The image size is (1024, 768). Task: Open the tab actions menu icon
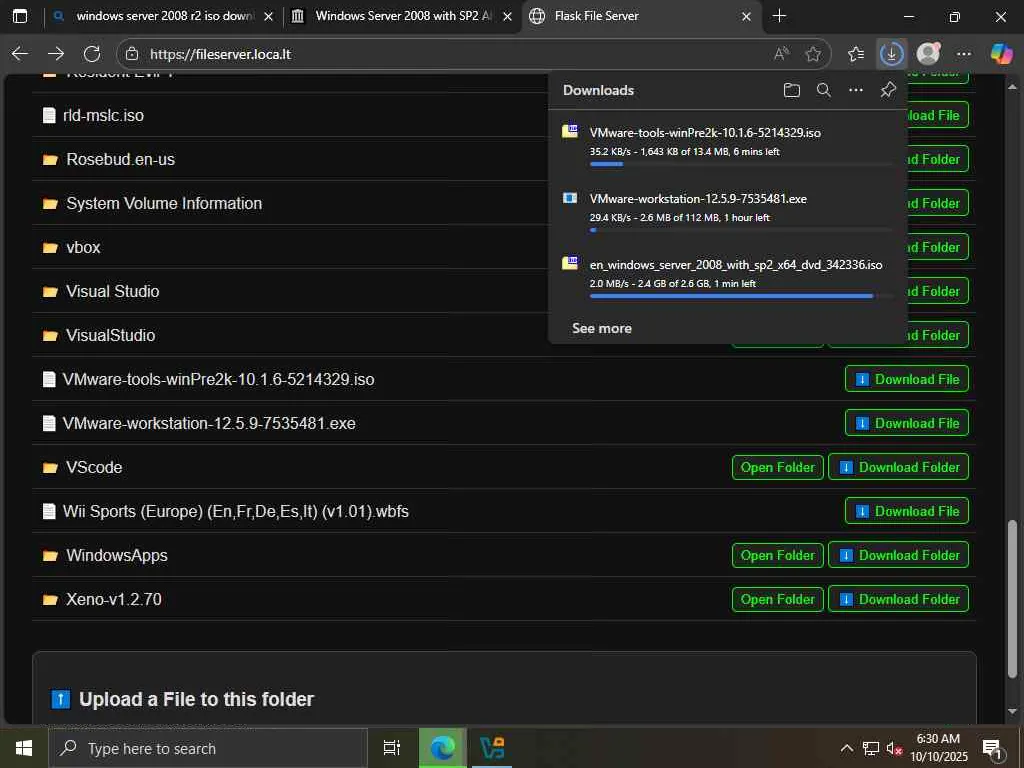point(20,16)
